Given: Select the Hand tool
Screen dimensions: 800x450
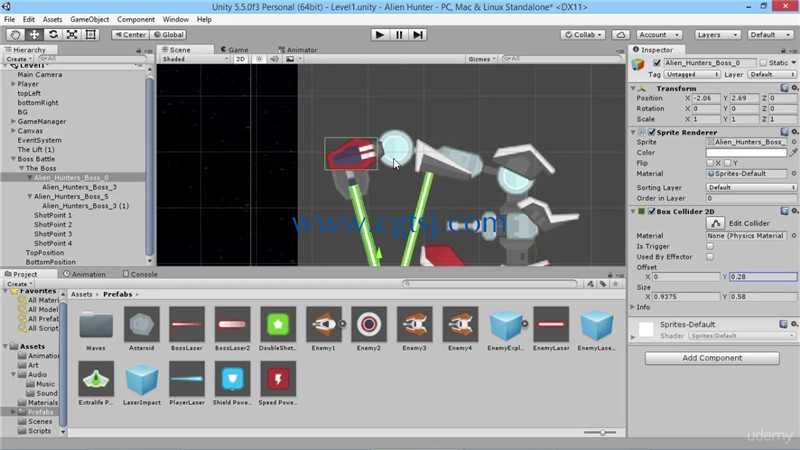Looking at the screenshot, I should pyautogui.click(x=15, y=35).
